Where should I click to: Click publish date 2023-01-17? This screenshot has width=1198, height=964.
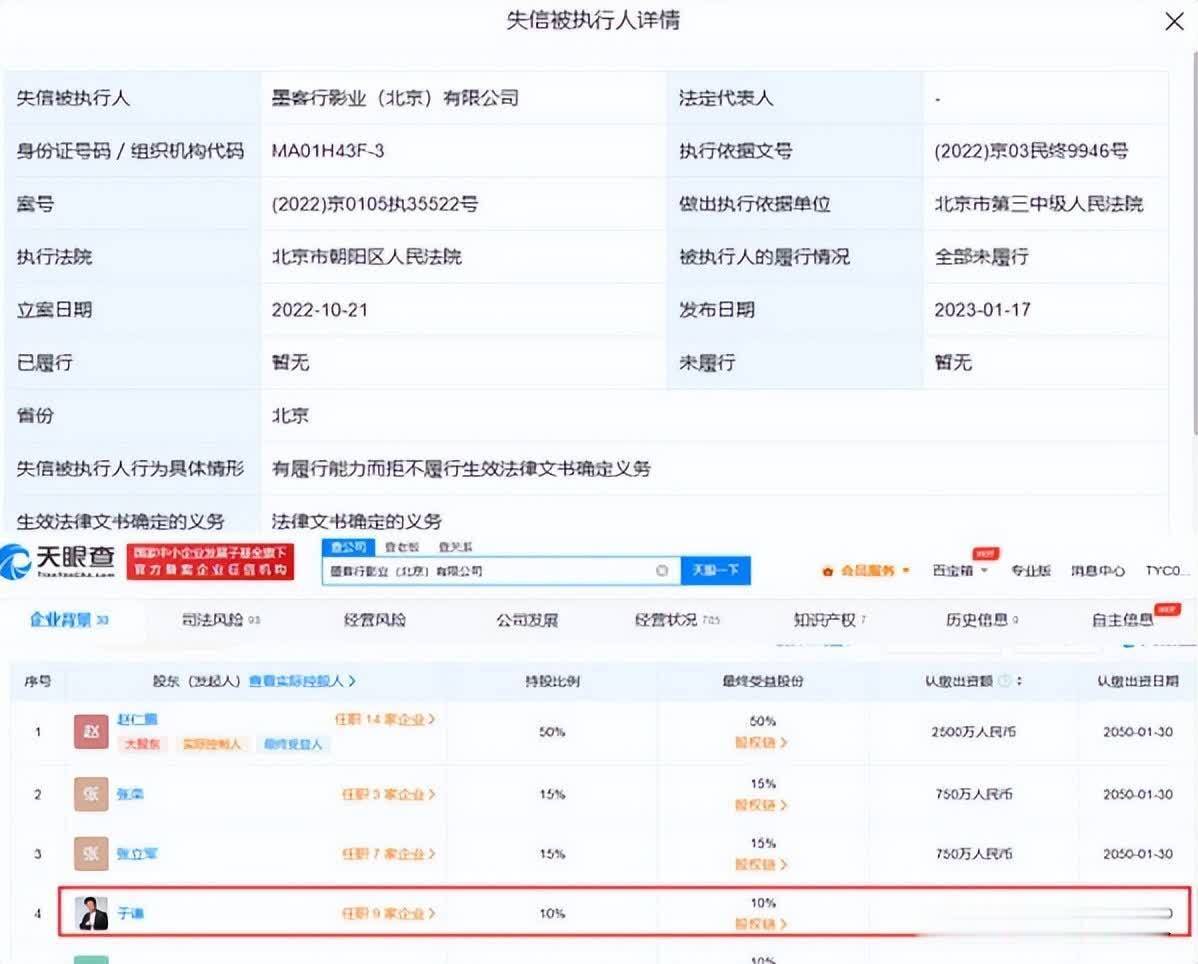point(983,310)
